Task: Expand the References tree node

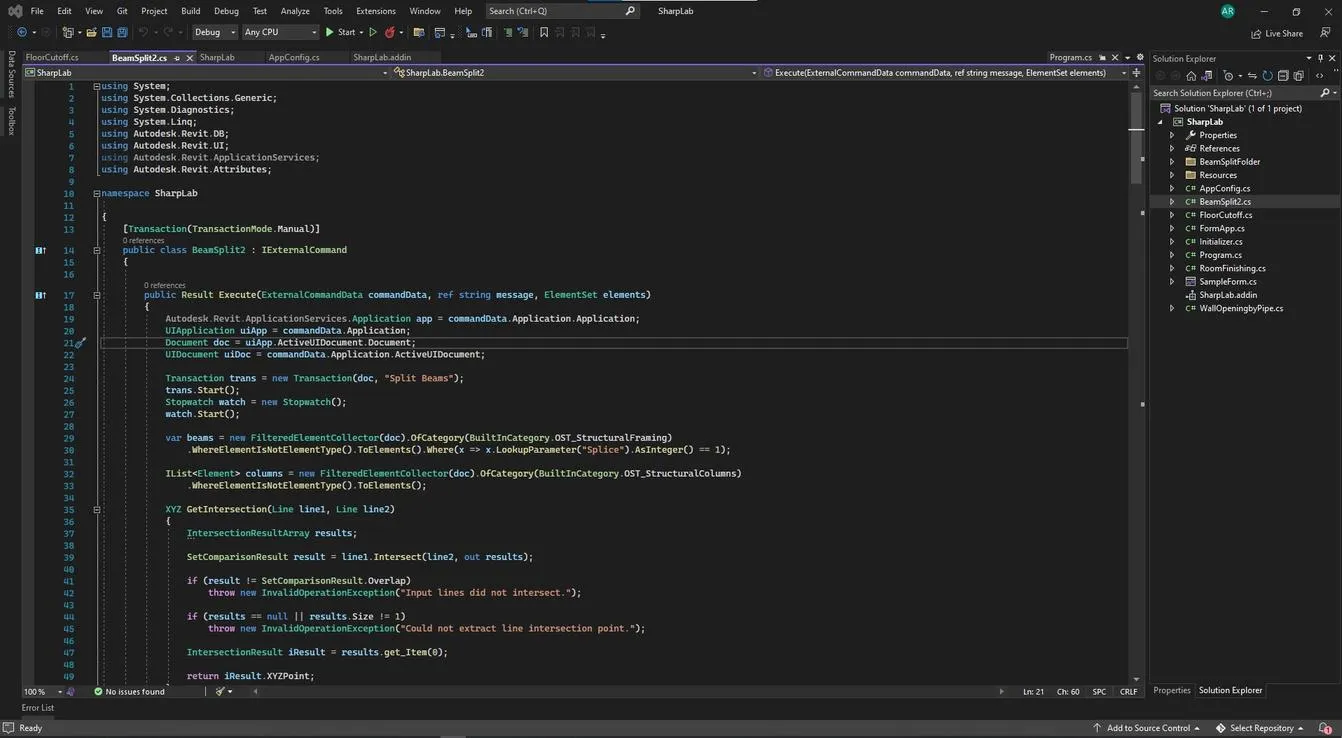Action: click(x=1172, y=148)
